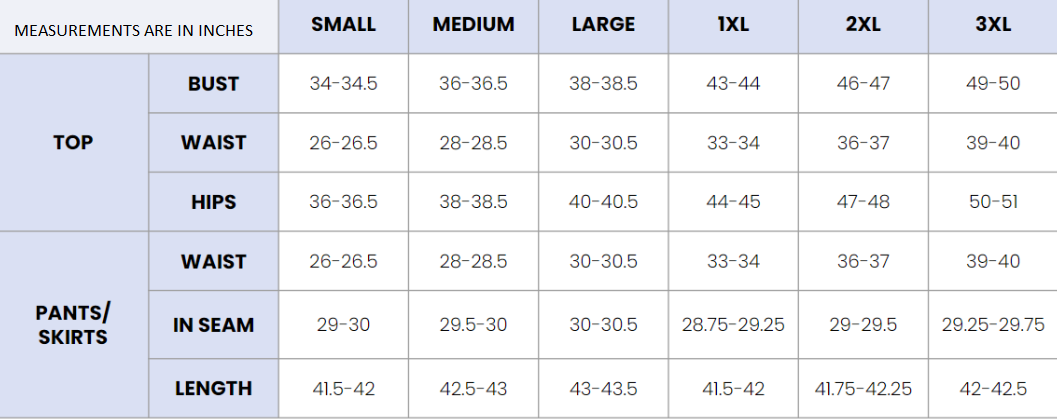Select the BUST row label

pos(213,84)
